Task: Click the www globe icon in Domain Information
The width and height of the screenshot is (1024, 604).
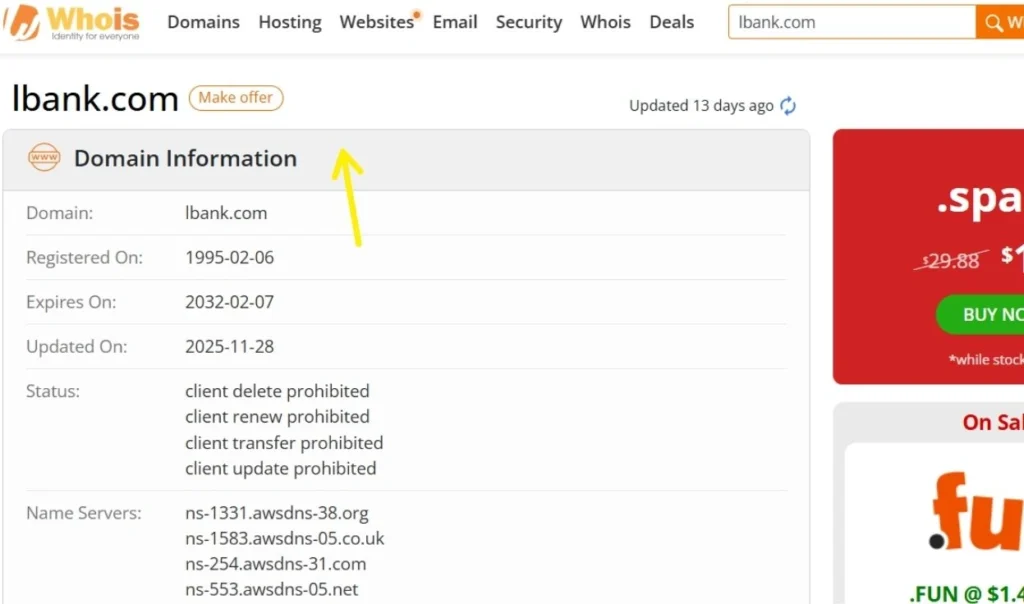Action: pyautogui.click(x=44, y=157)
